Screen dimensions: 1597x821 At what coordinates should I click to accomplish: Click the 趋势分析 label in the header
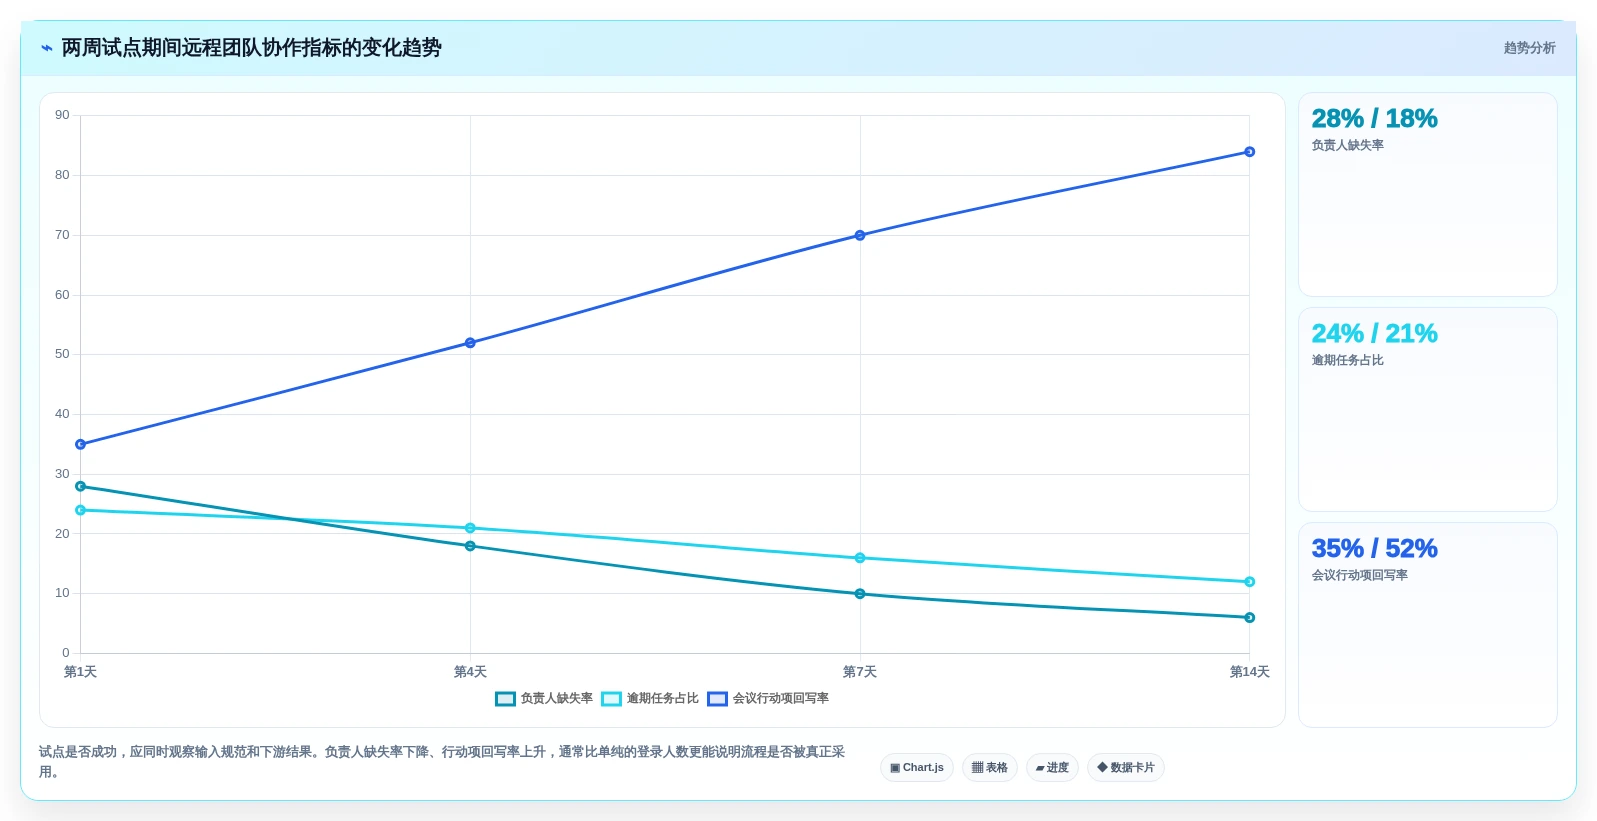tap(1529, 48)
